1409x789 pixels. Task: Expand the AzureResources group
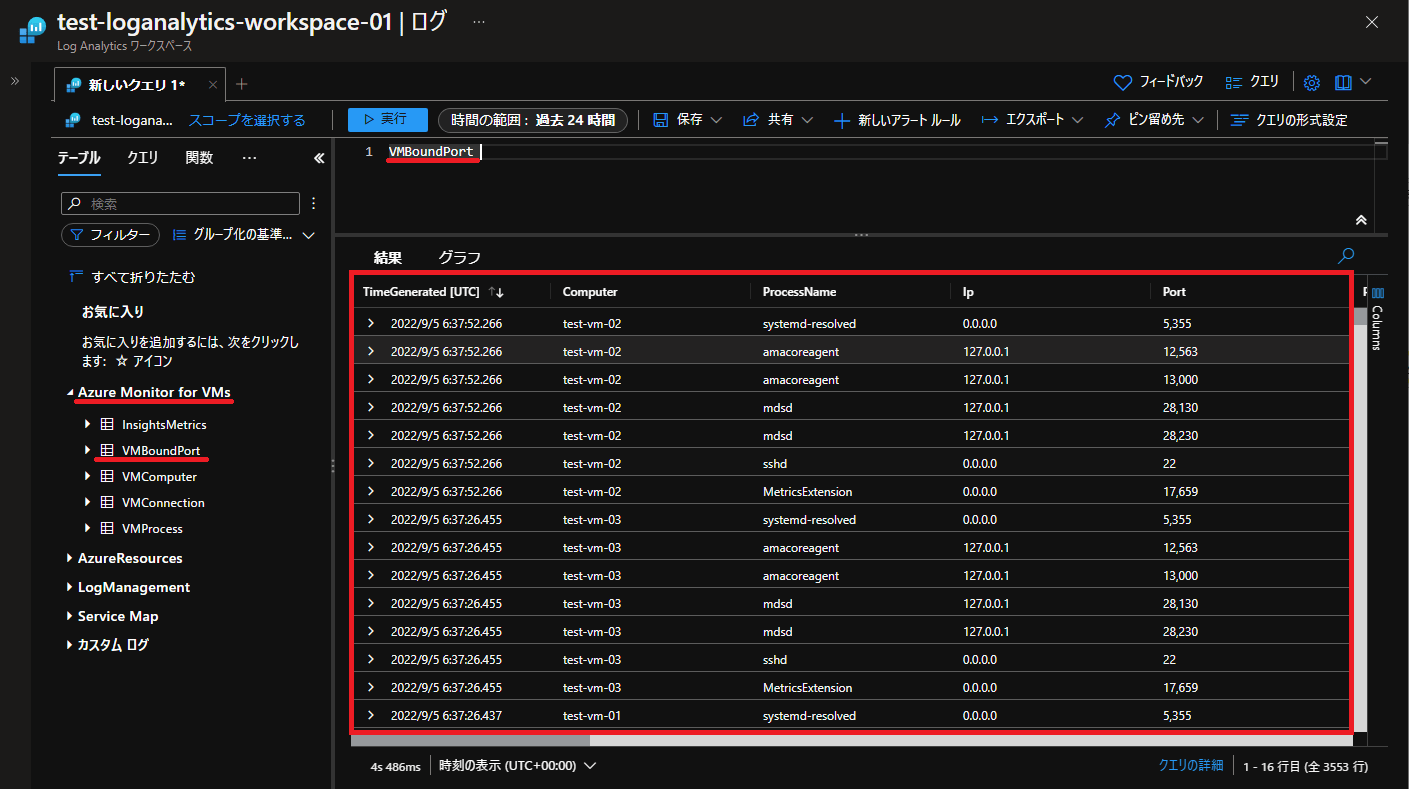[70, 559]
